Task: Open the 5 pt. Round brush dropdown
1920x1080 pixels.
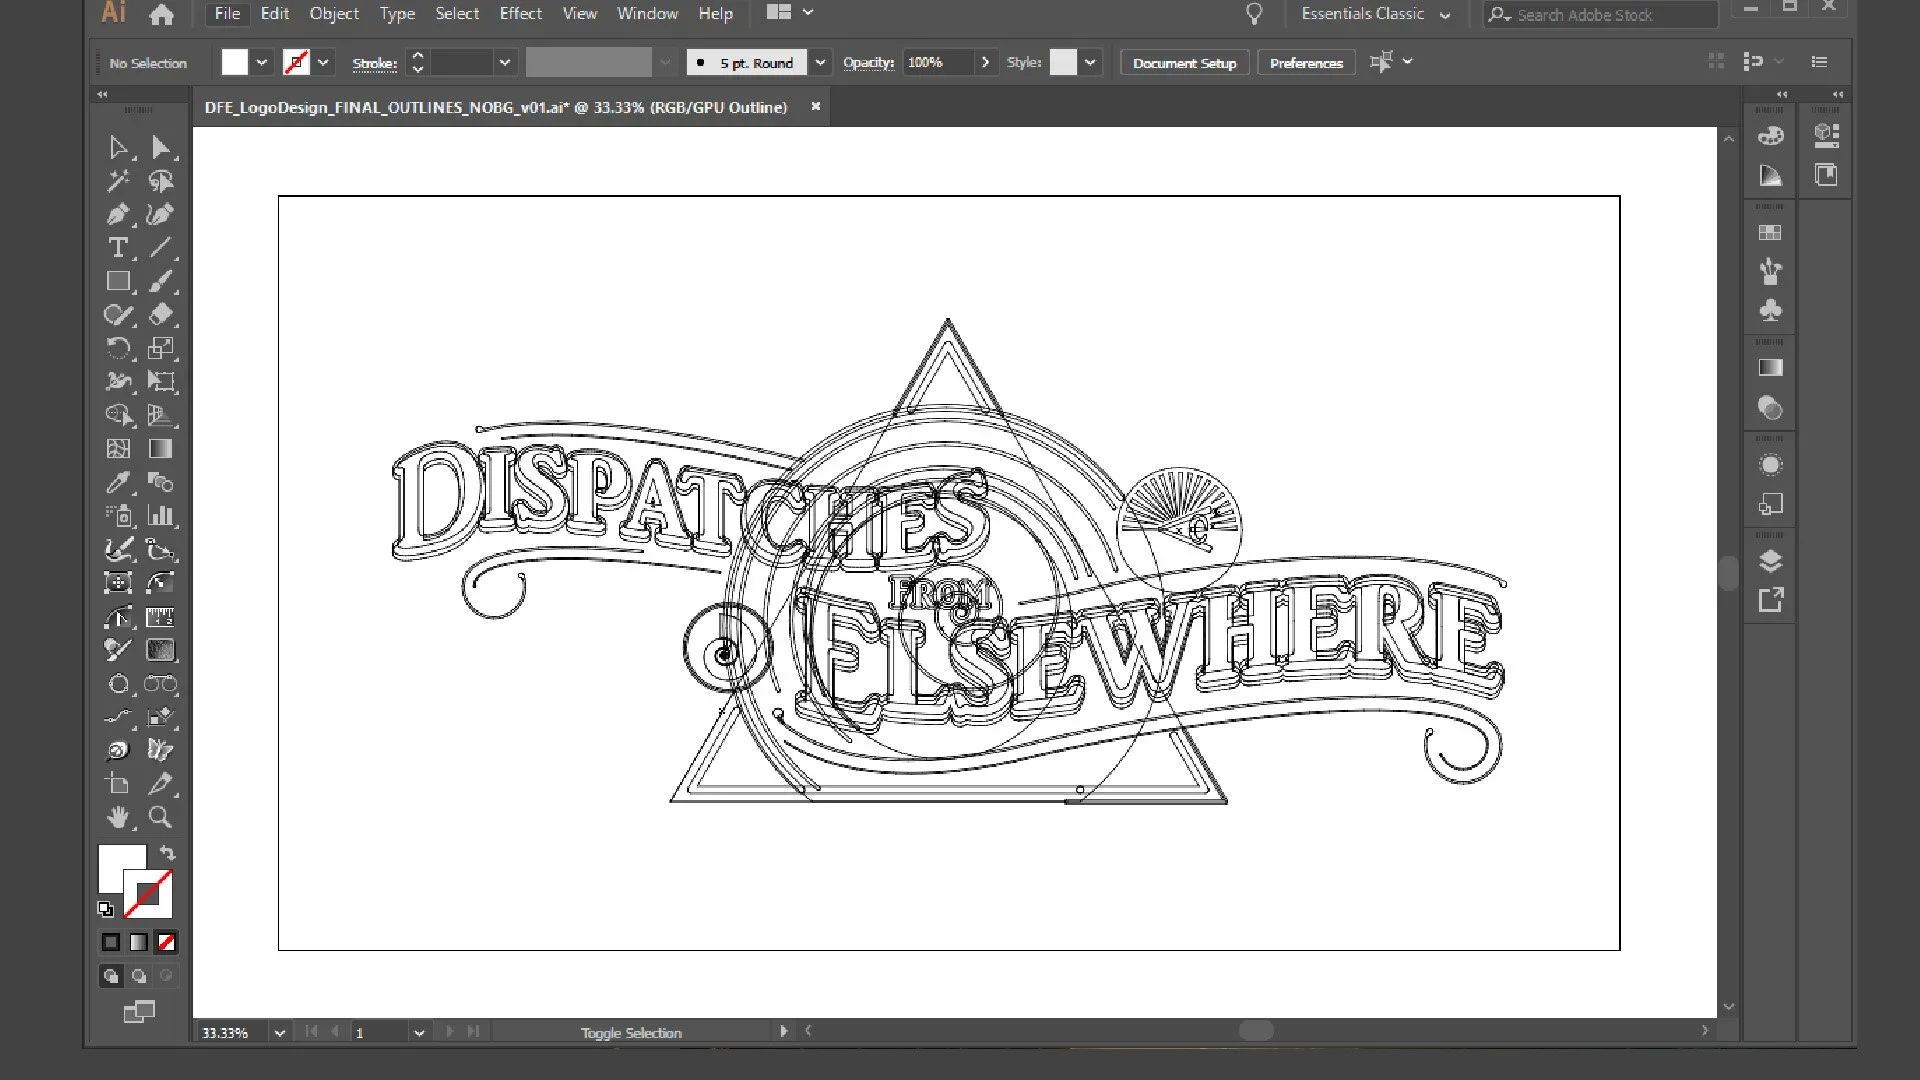Action: tap(820, 62)
